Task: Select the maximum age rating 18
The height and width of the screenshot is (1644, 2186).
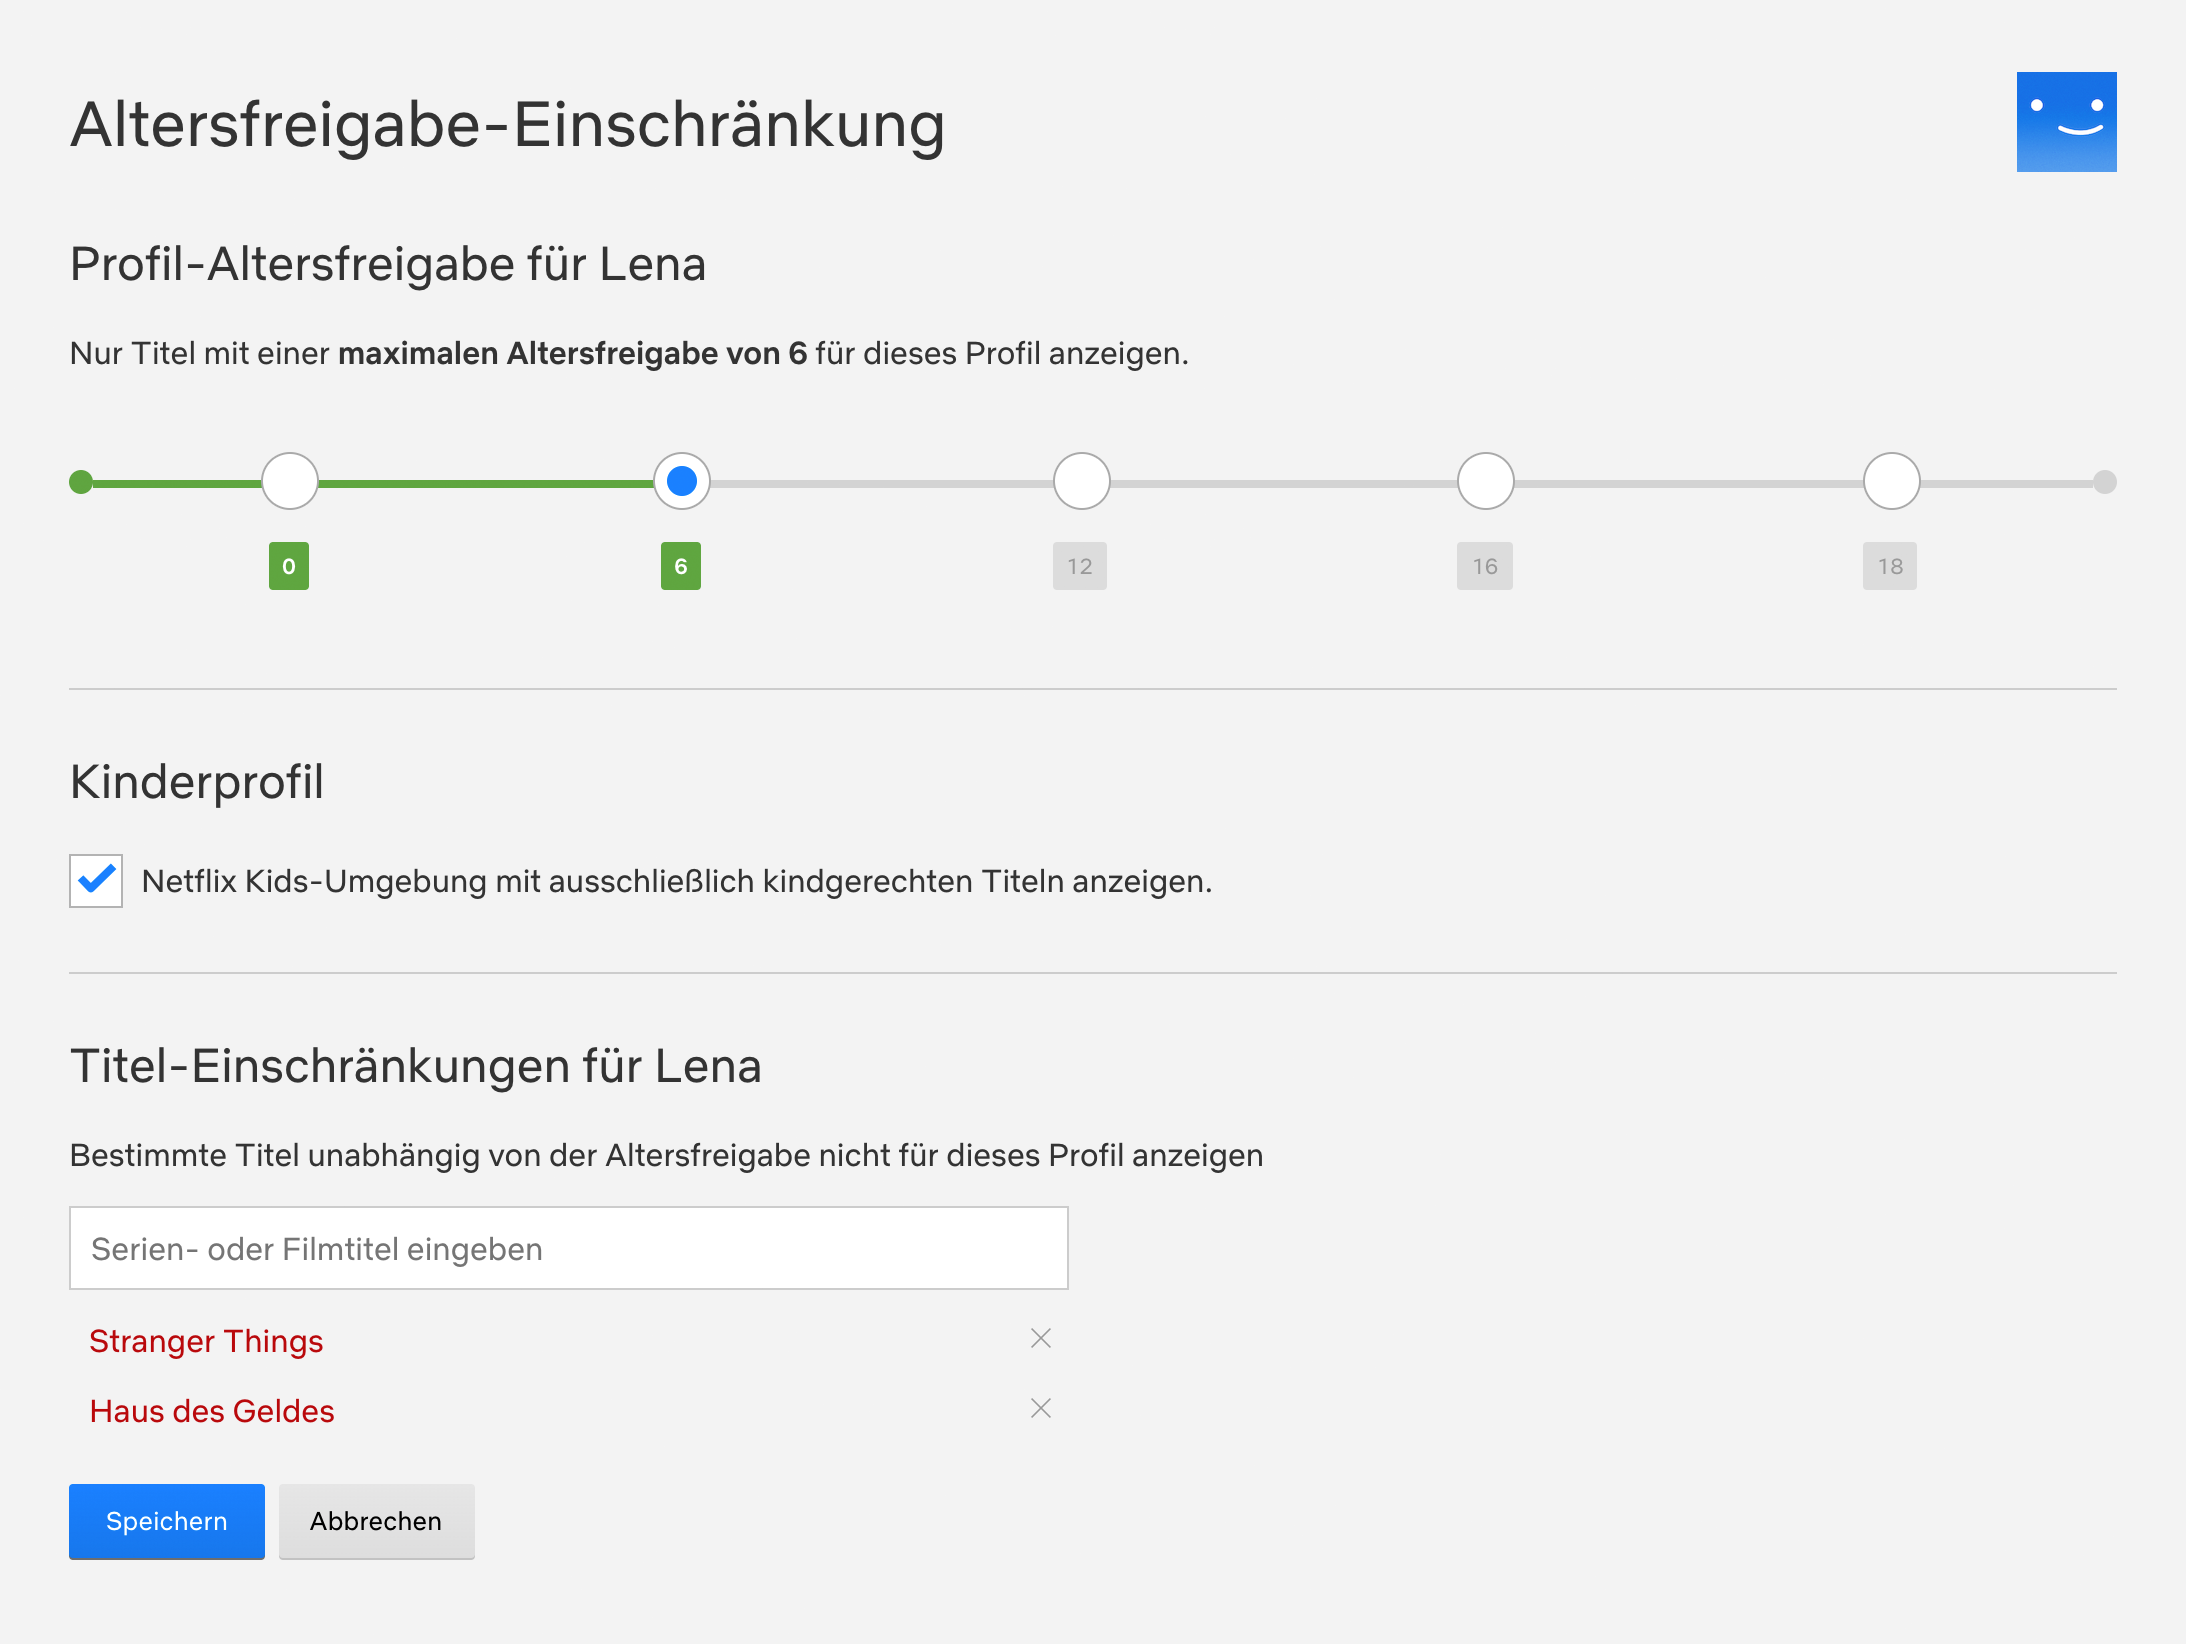Action: [1891, 481]
